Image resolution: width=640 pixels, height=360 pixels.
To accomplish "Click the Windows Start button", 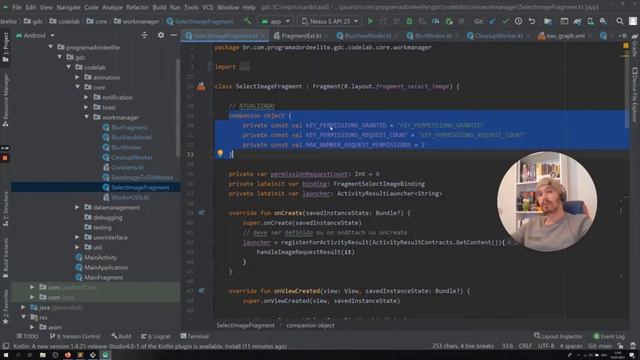I will click(5, 355).
